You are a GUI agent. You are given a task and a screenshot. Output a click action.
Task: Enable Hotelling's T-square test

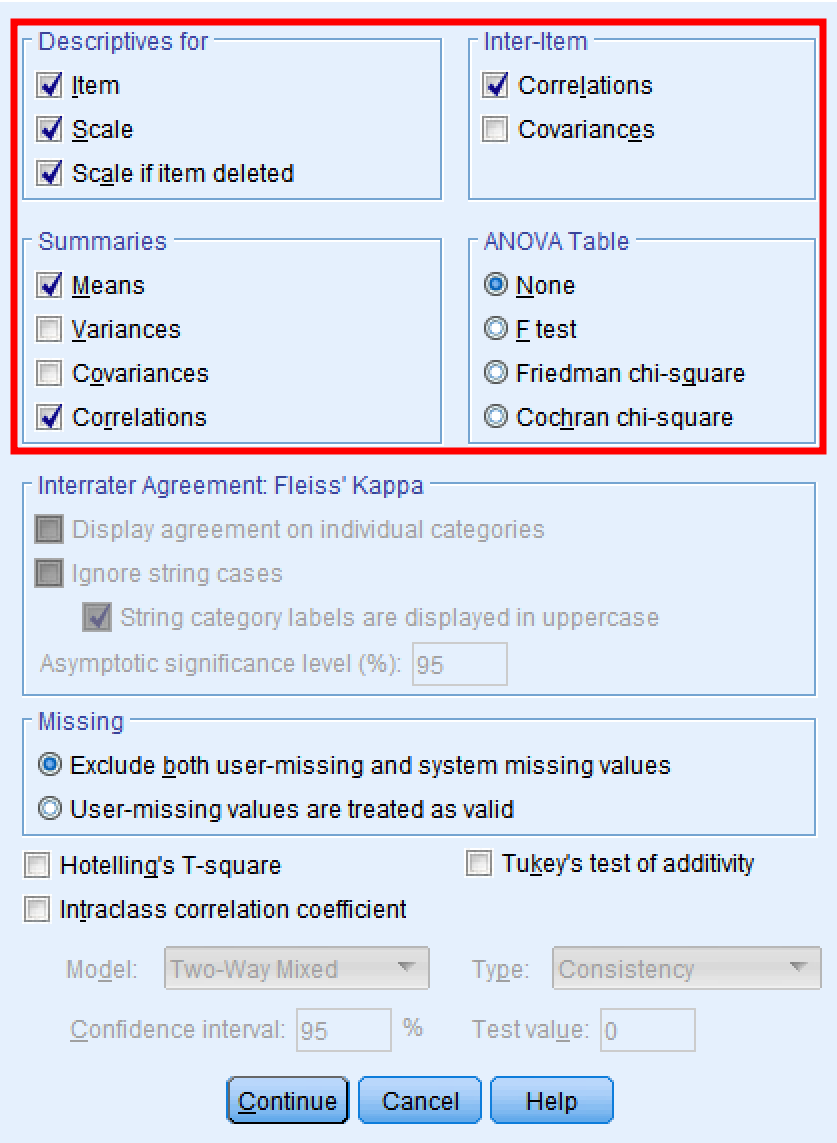point(37,865)
